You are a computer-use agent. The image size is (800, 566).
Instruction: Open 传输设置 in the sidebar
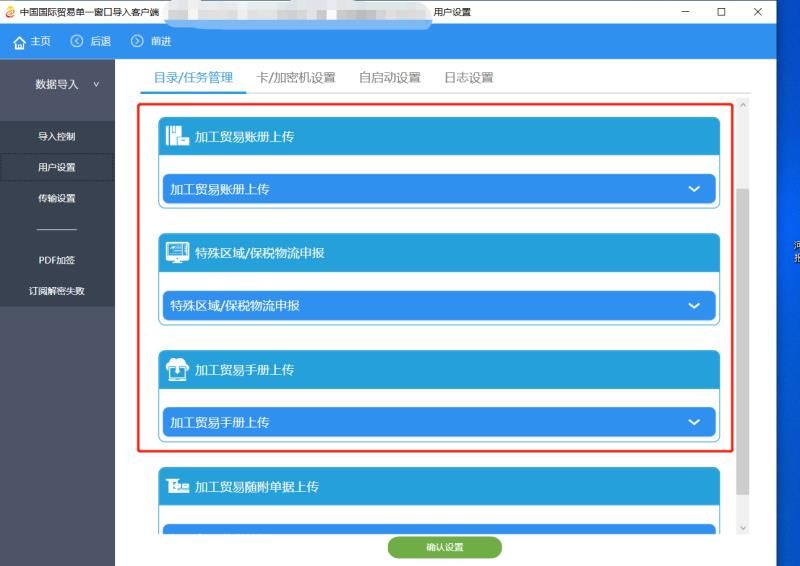[x=57, y=198]
